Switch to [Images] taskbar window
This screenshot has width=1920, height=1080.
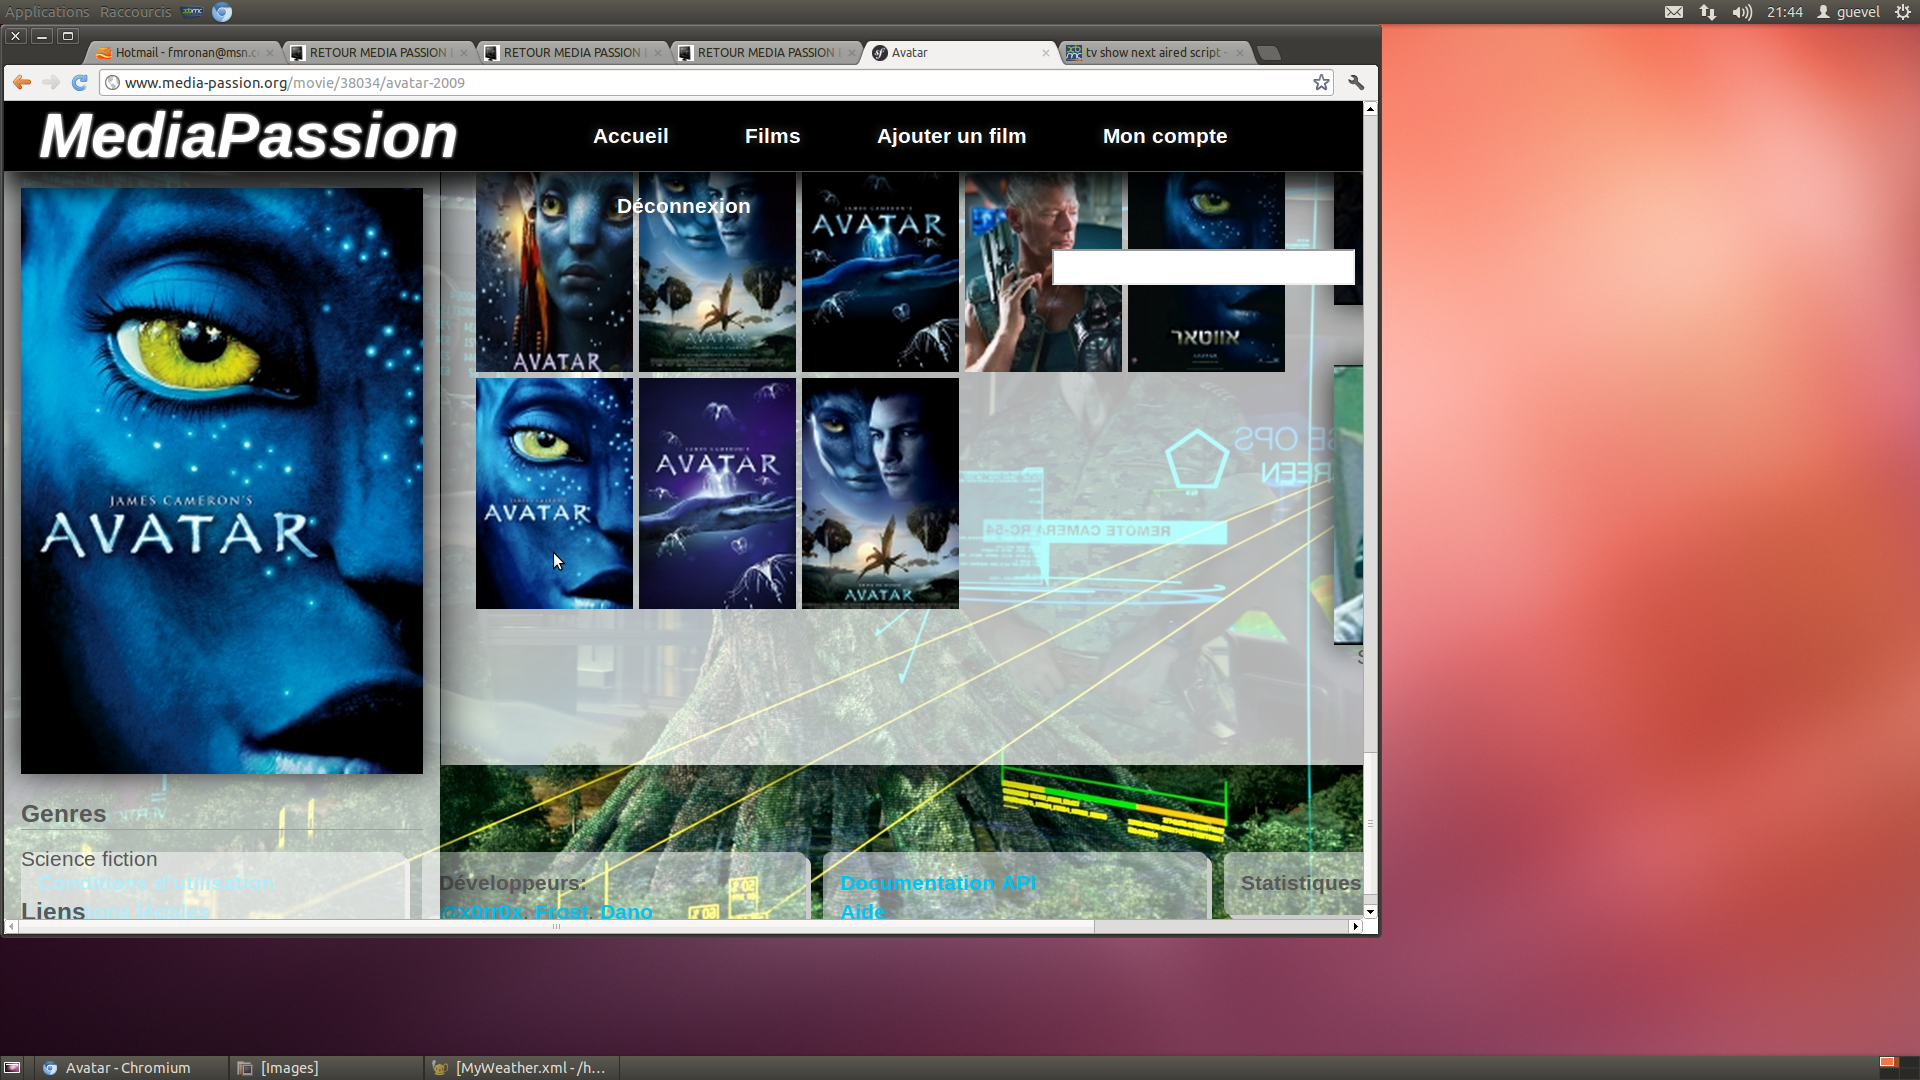(x=326, y=1068)
